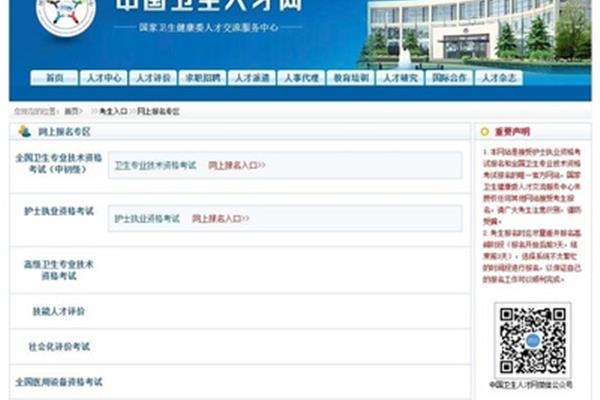The image size is (600, 400).
Task: Select 人才杂志 in the navigation bar
Action: point(499,78)
